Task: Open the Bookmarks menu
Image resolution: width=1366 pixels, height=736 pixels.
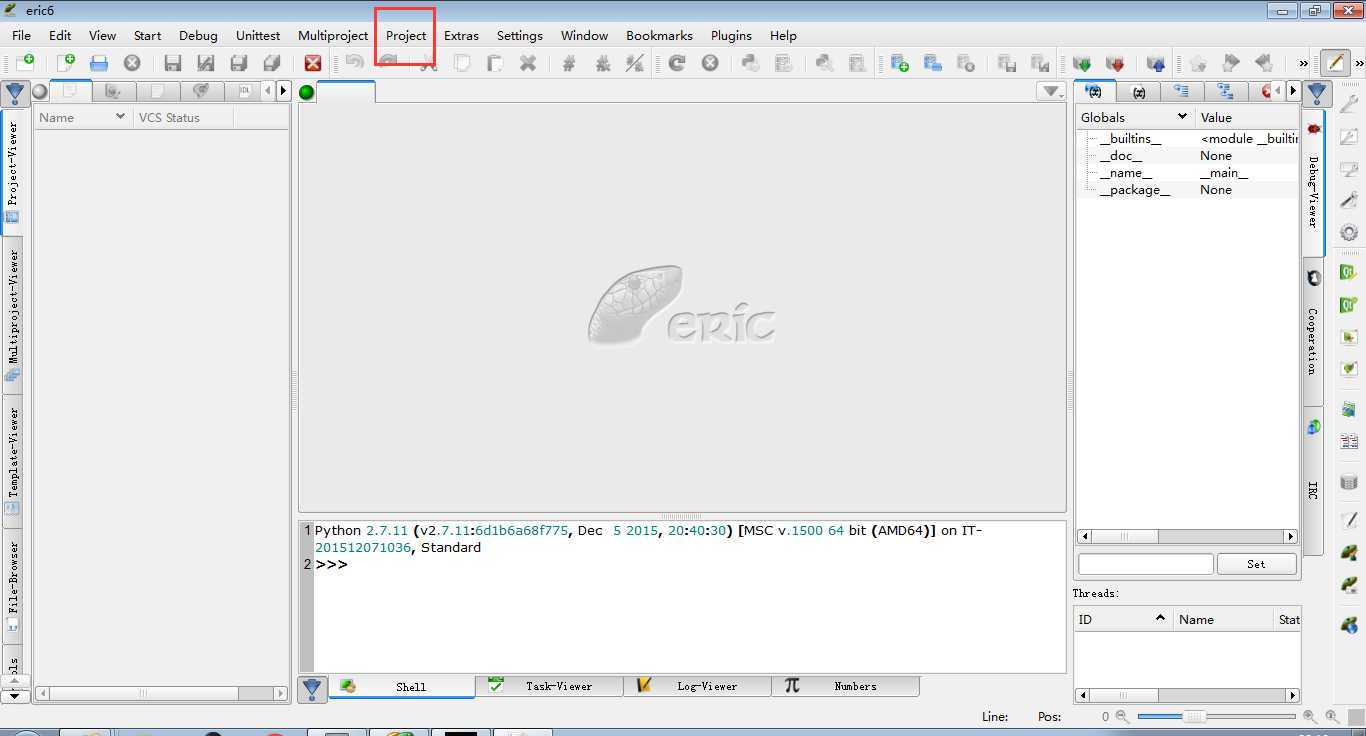Action: coord(659,35)
